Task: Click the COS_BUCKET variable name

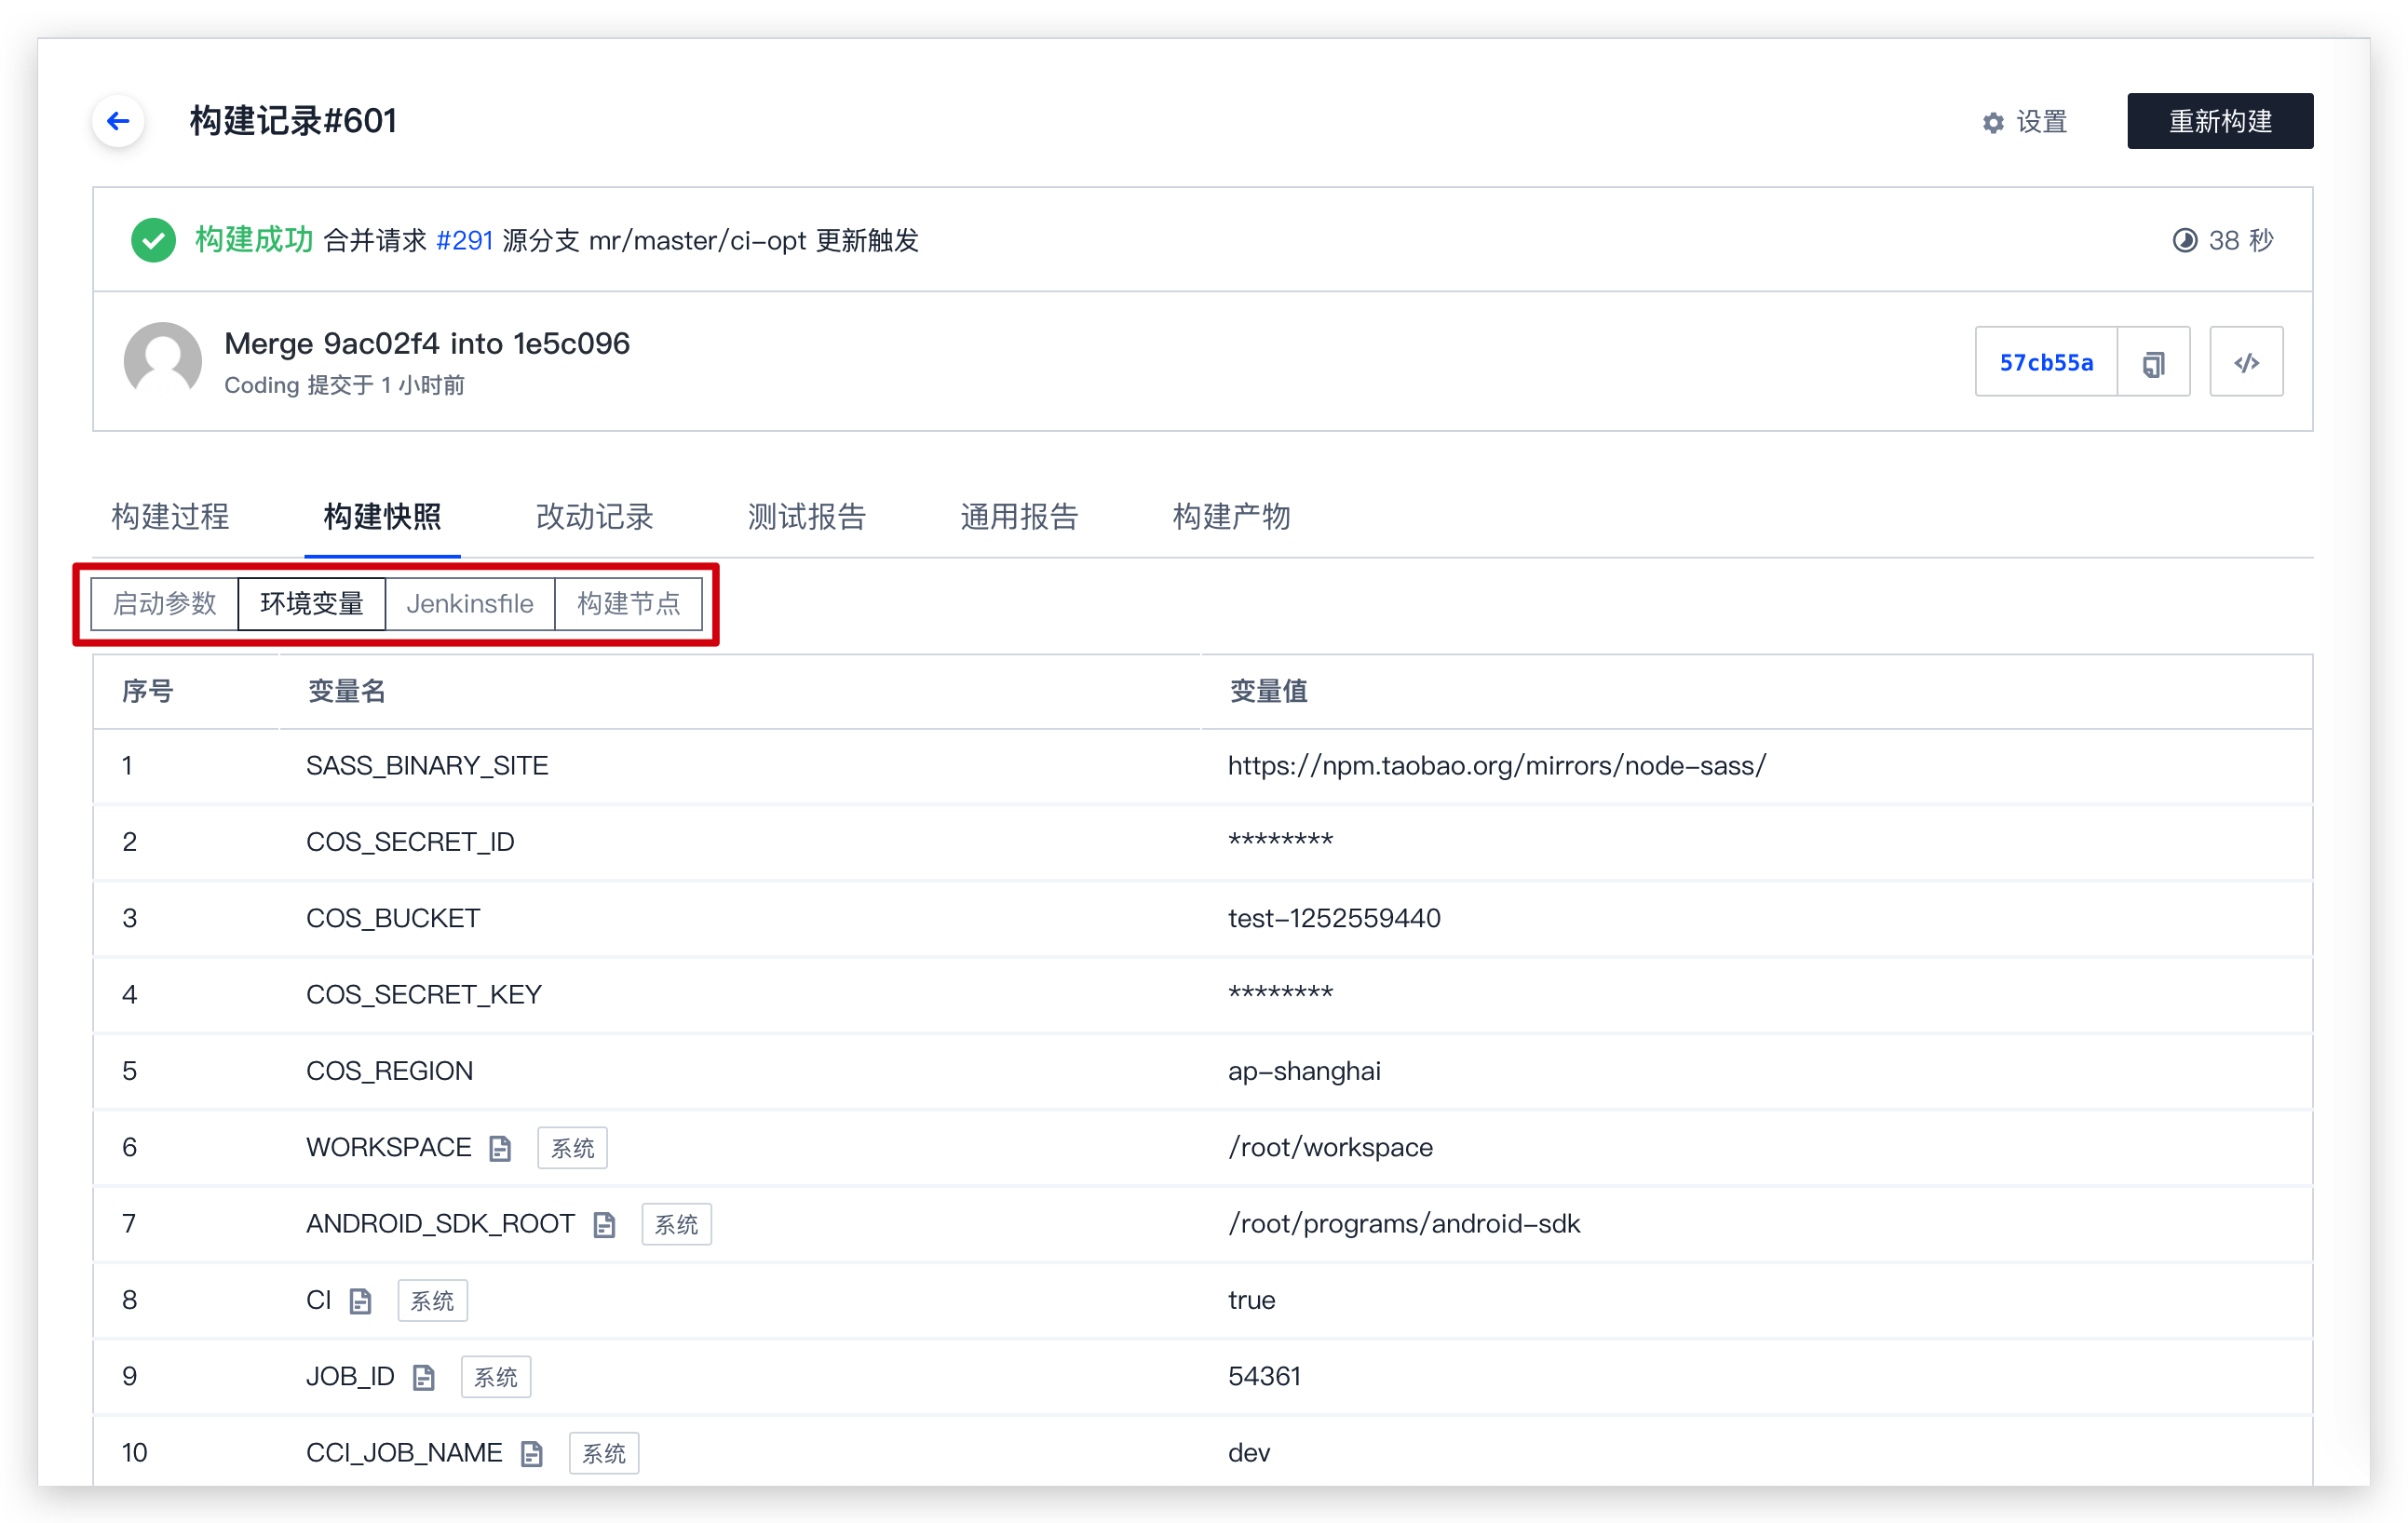Action: coord(393,918)
